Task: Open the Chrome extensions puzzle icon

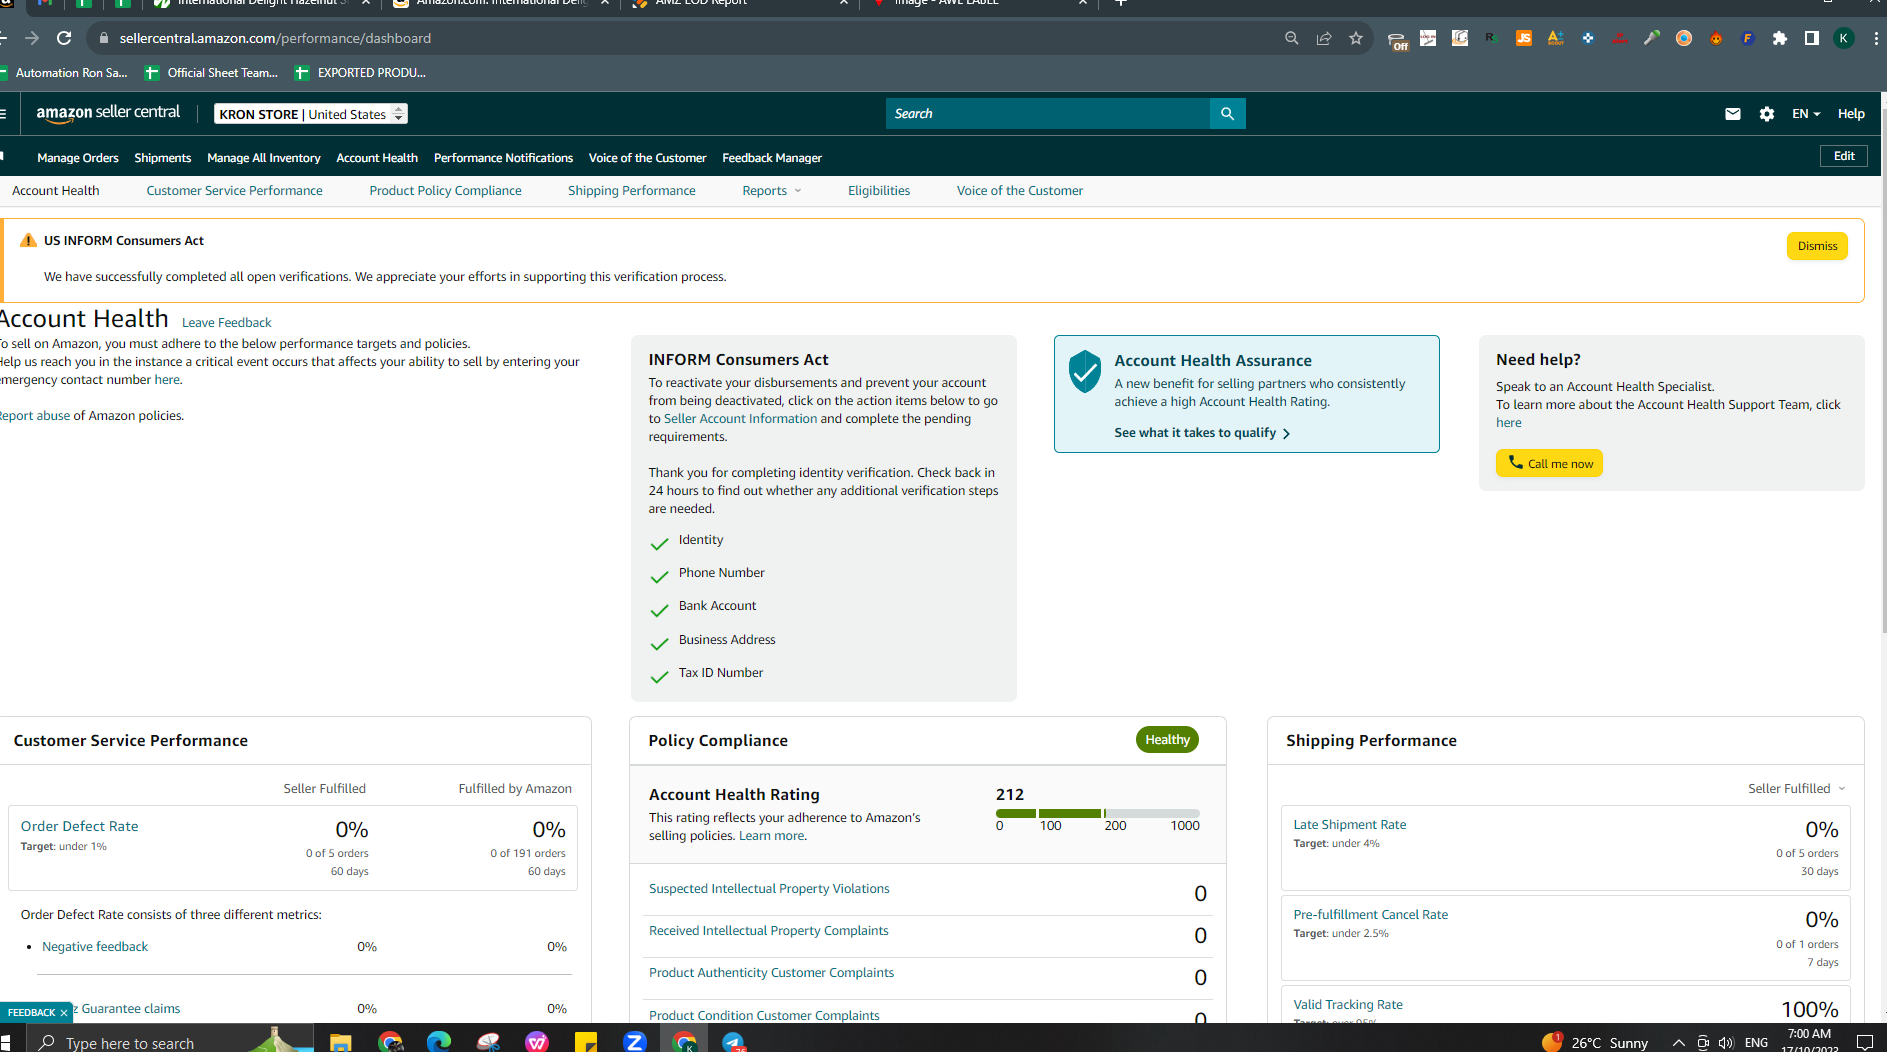Action: [1780, 38]
